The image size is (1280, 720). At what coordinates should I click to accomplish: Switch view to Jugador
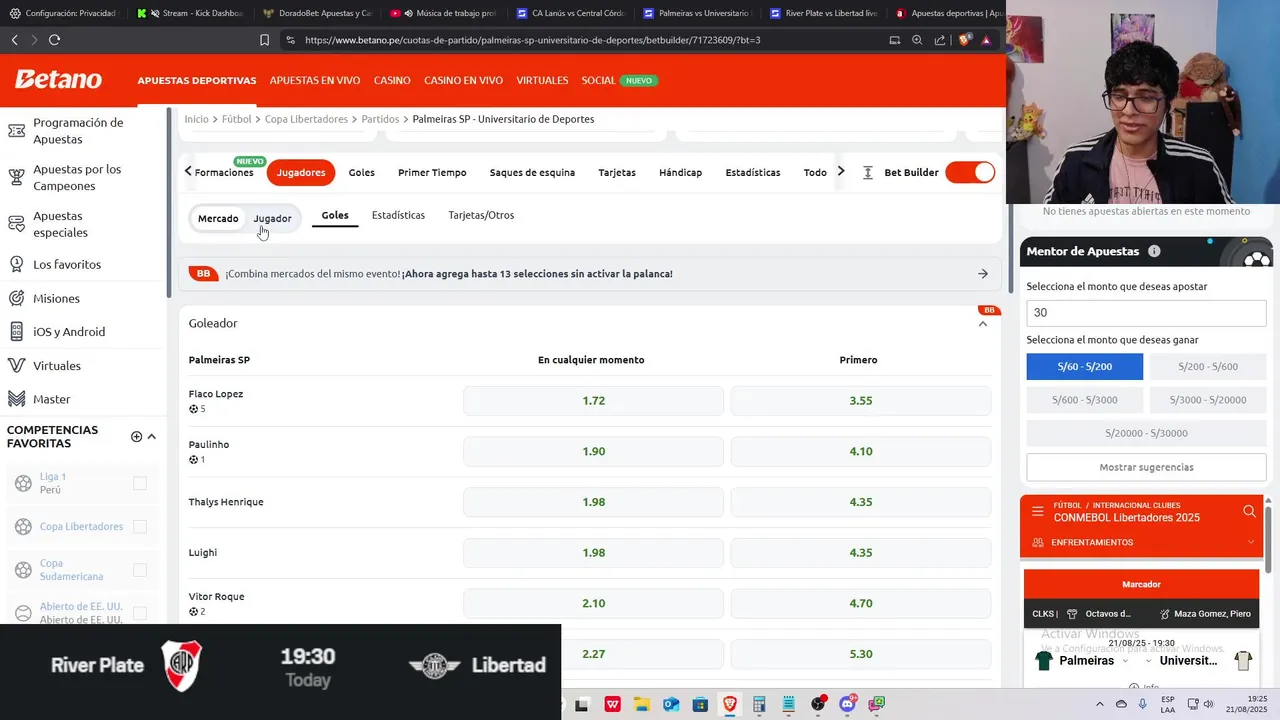272,218
